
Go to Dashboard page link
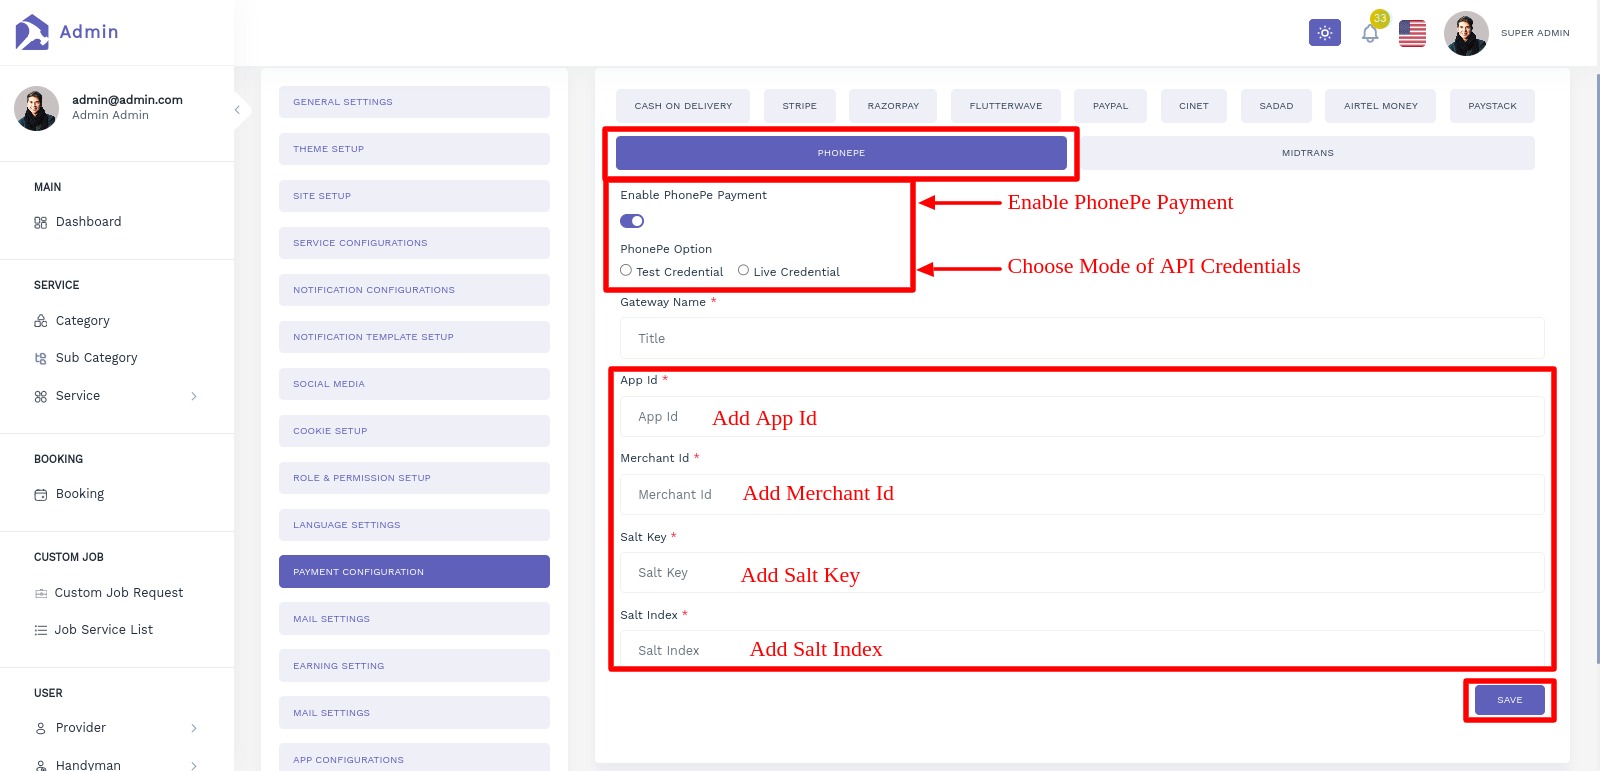click(89, 222)
